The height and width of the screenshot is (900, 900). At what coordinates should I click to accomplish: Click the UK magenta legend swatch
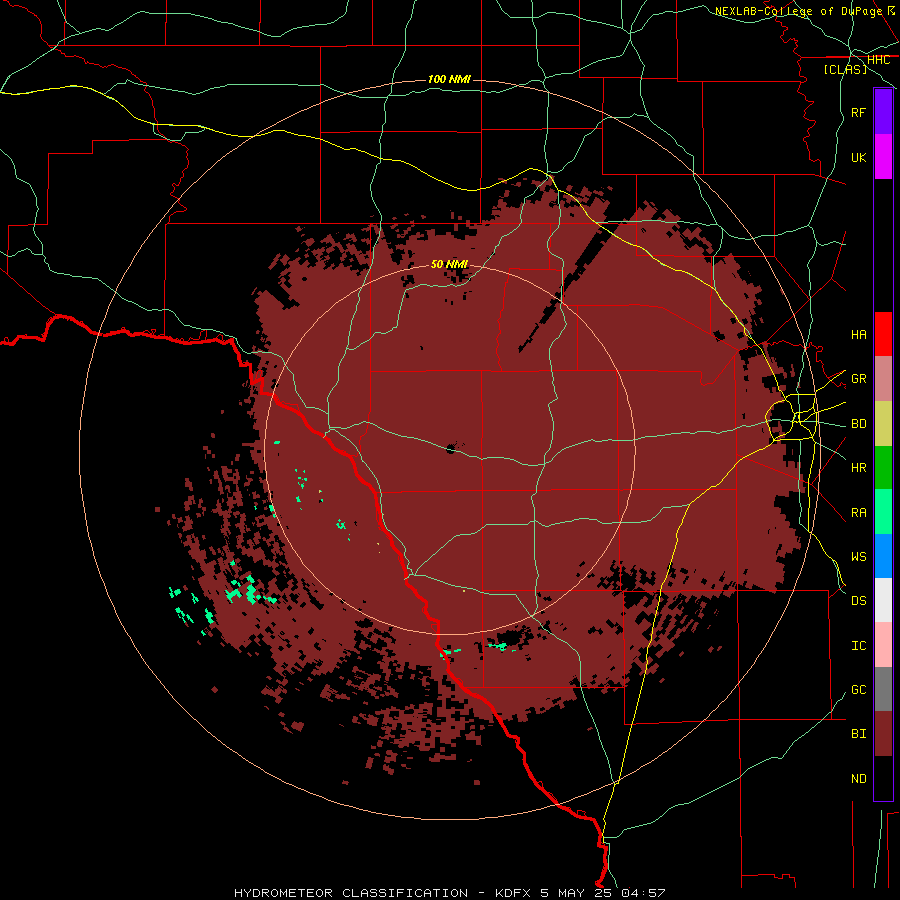point(883,157)
